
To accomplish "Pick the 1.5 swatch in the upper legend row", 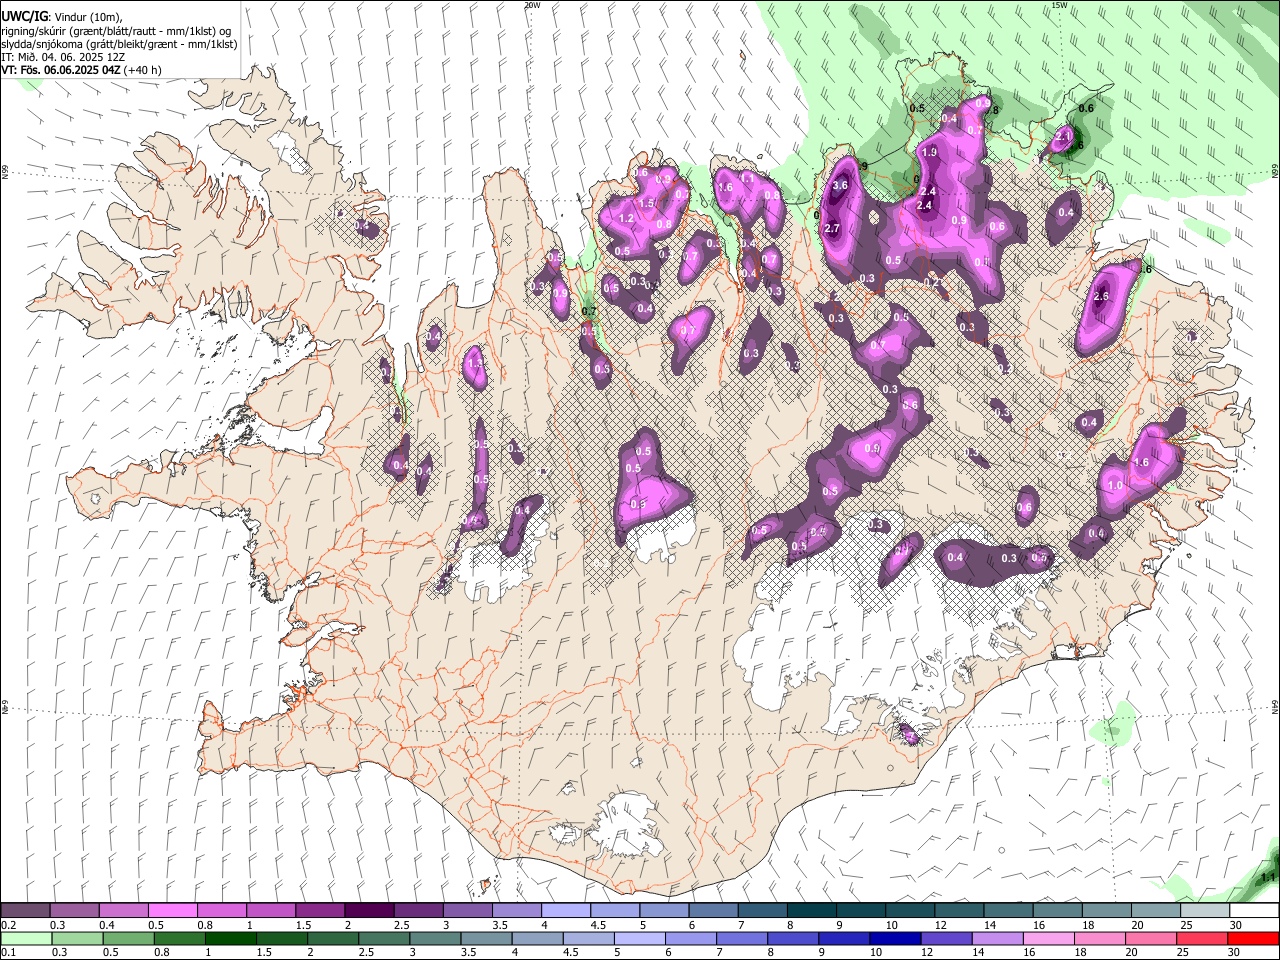I will [x=319, y=910].
